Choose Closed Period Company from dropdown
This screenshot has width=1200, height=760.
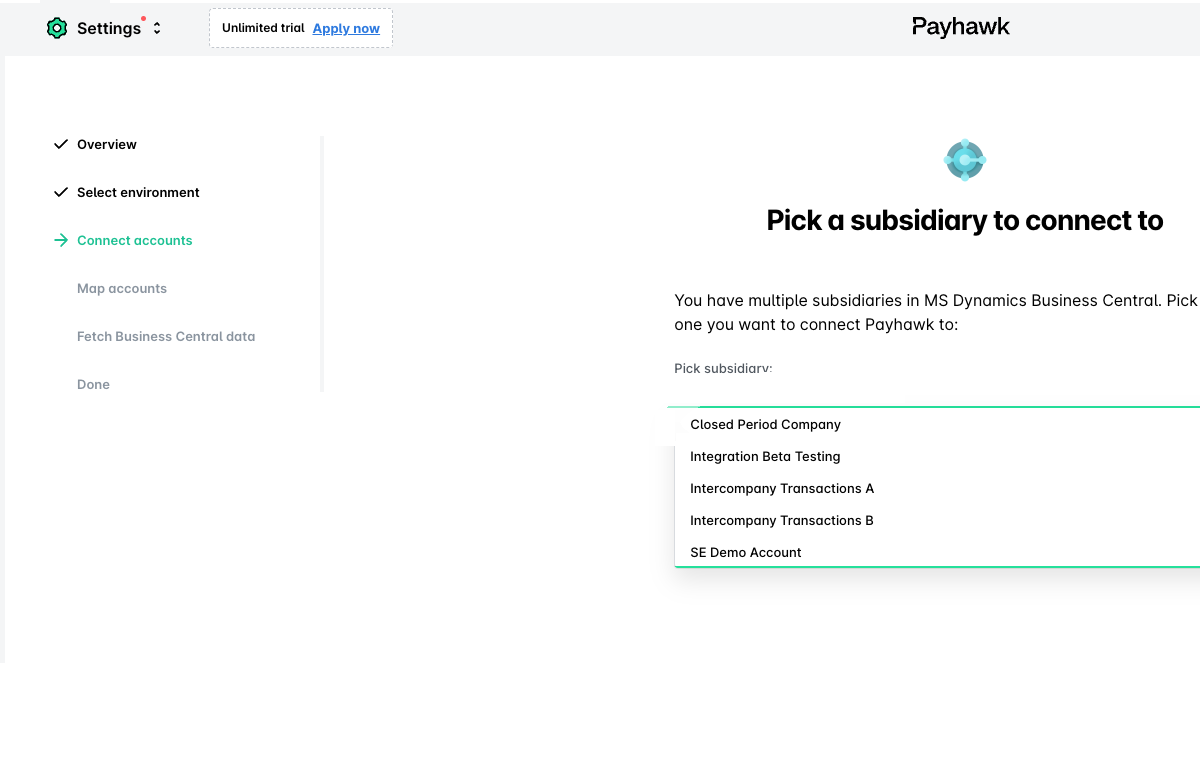(938, 424)
